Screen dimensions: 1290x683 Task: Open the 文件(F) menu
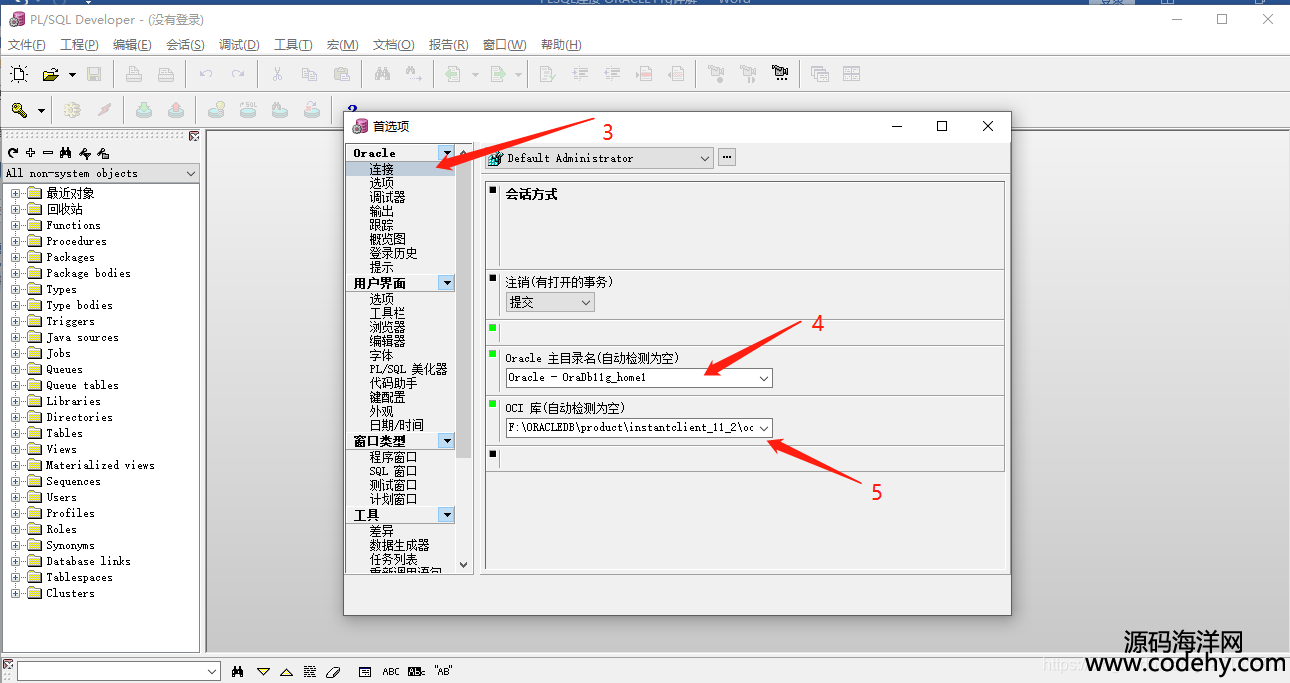(x=27, y=45)
